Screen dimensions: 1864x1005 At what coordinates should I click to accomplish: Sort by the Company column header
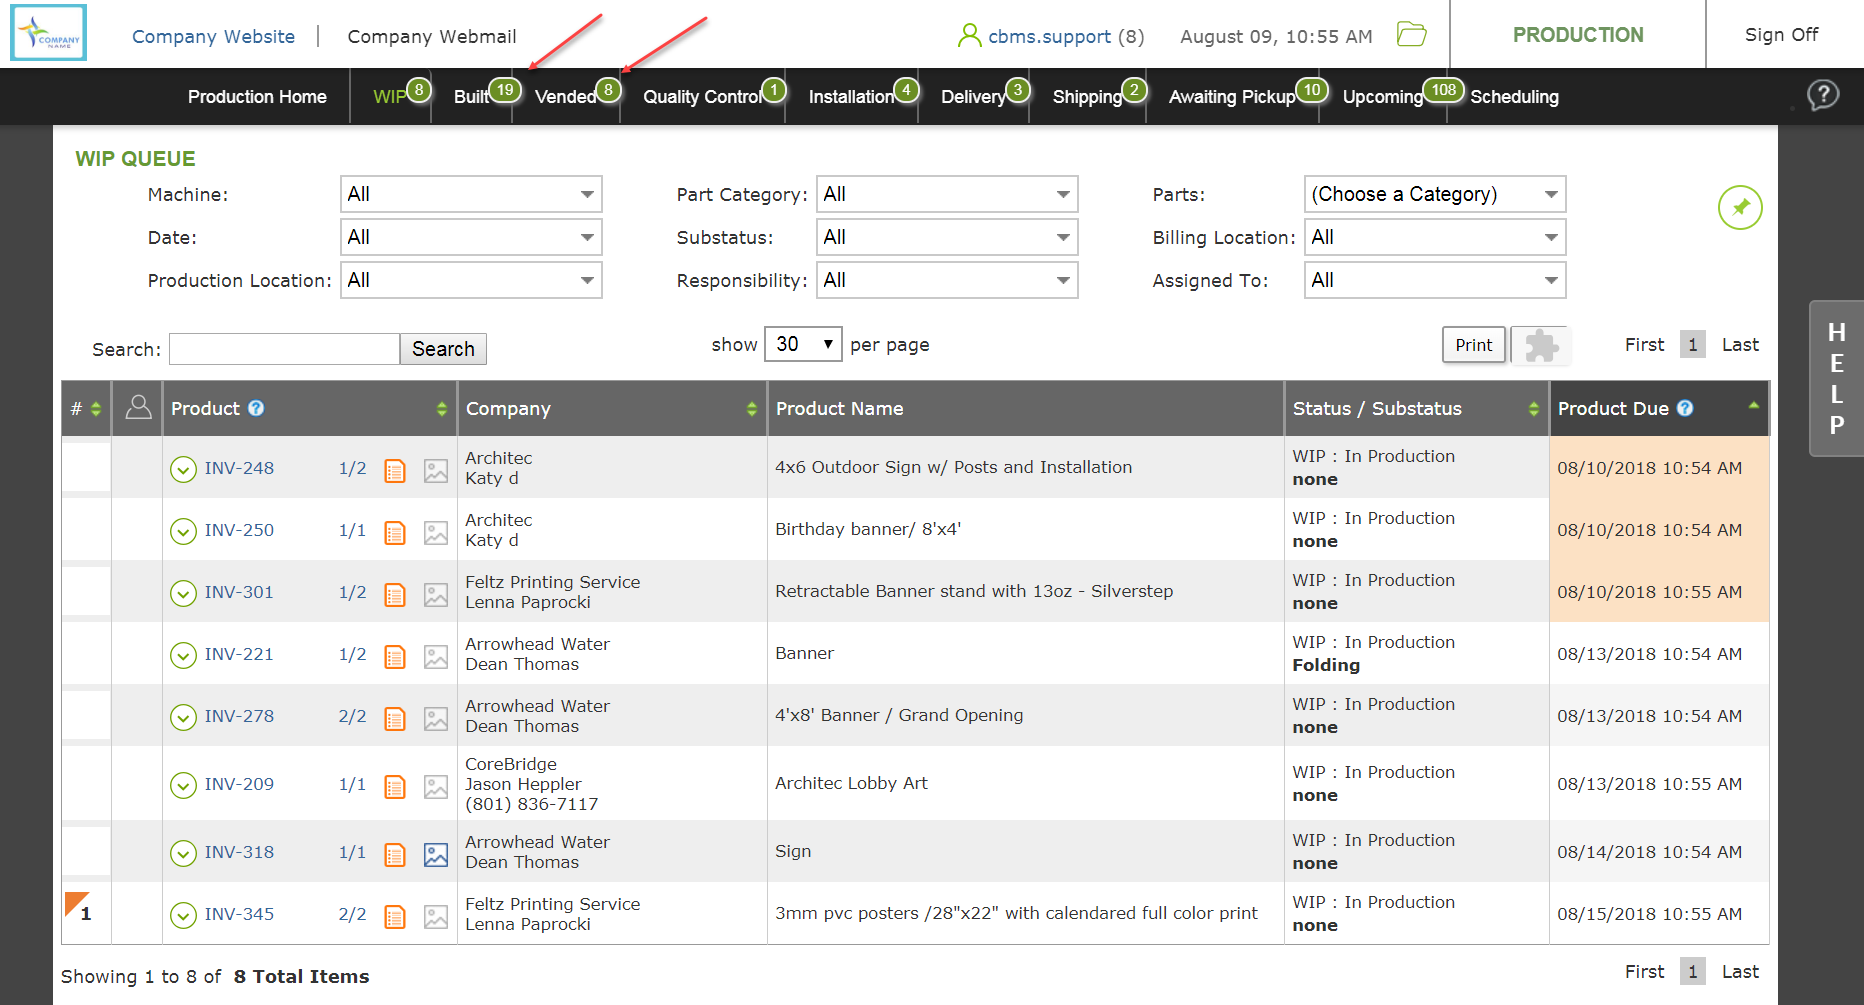click(x=612, y=408)
